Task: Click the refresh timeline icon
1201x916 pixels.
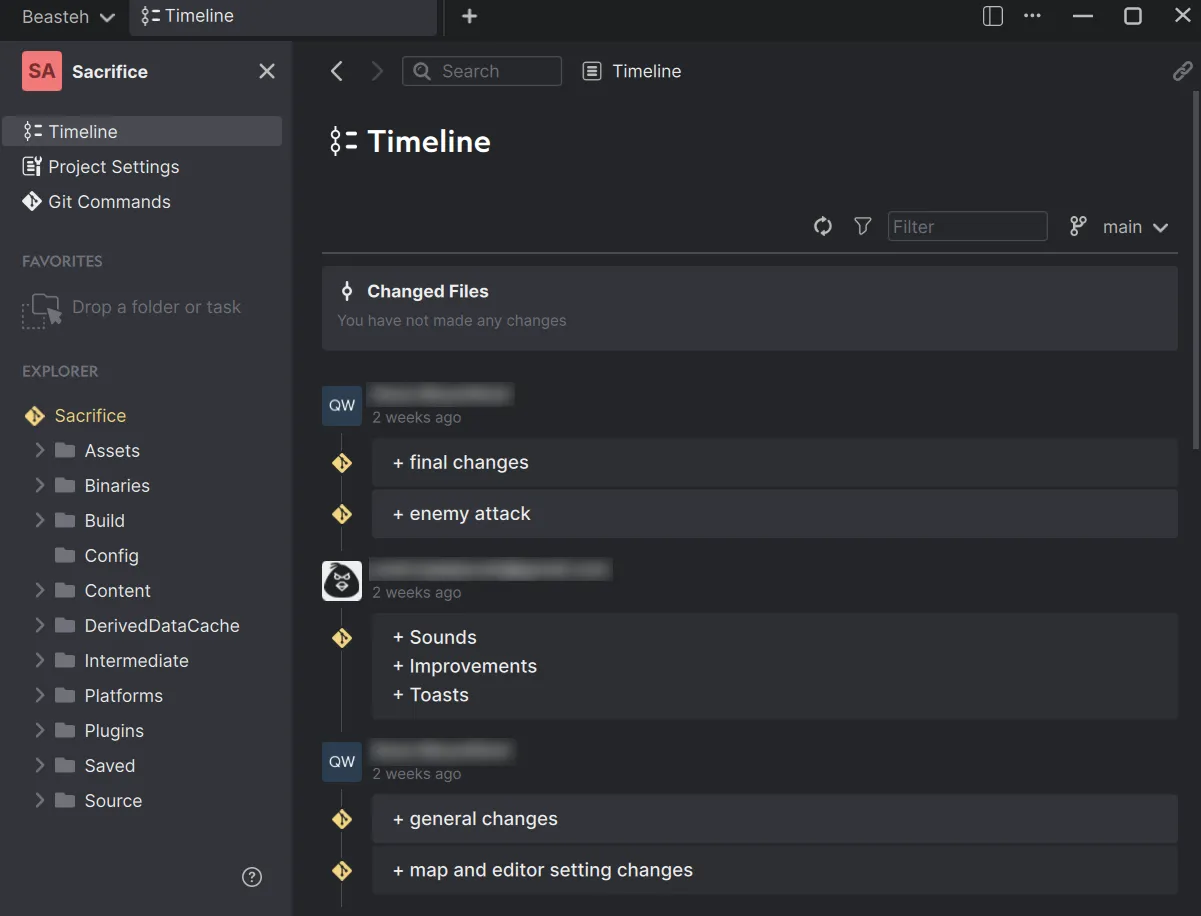Action: click(x=822, y=226)
